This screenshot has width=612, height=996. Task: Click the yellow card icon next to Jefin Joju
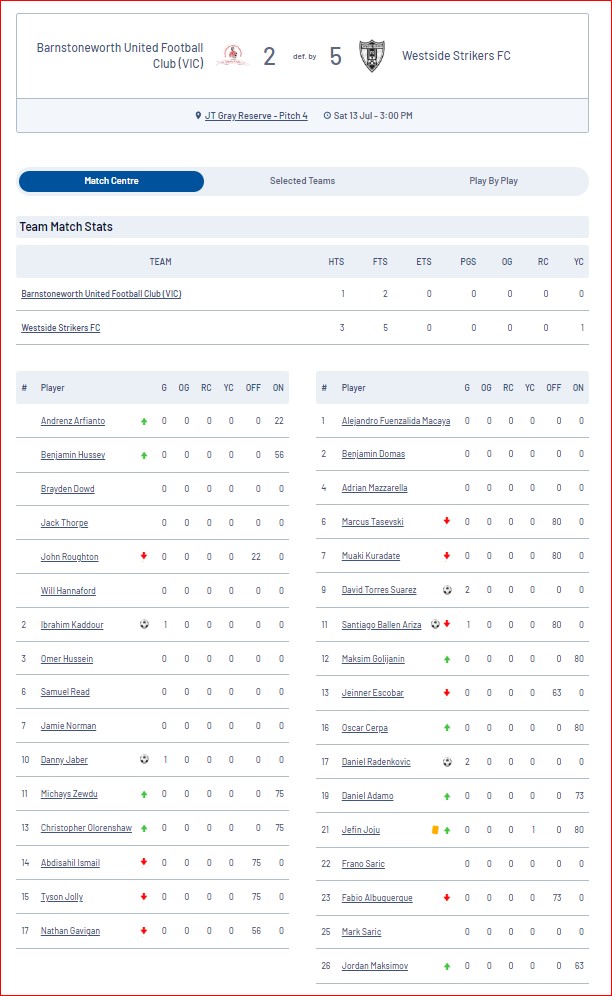[435, 830]
